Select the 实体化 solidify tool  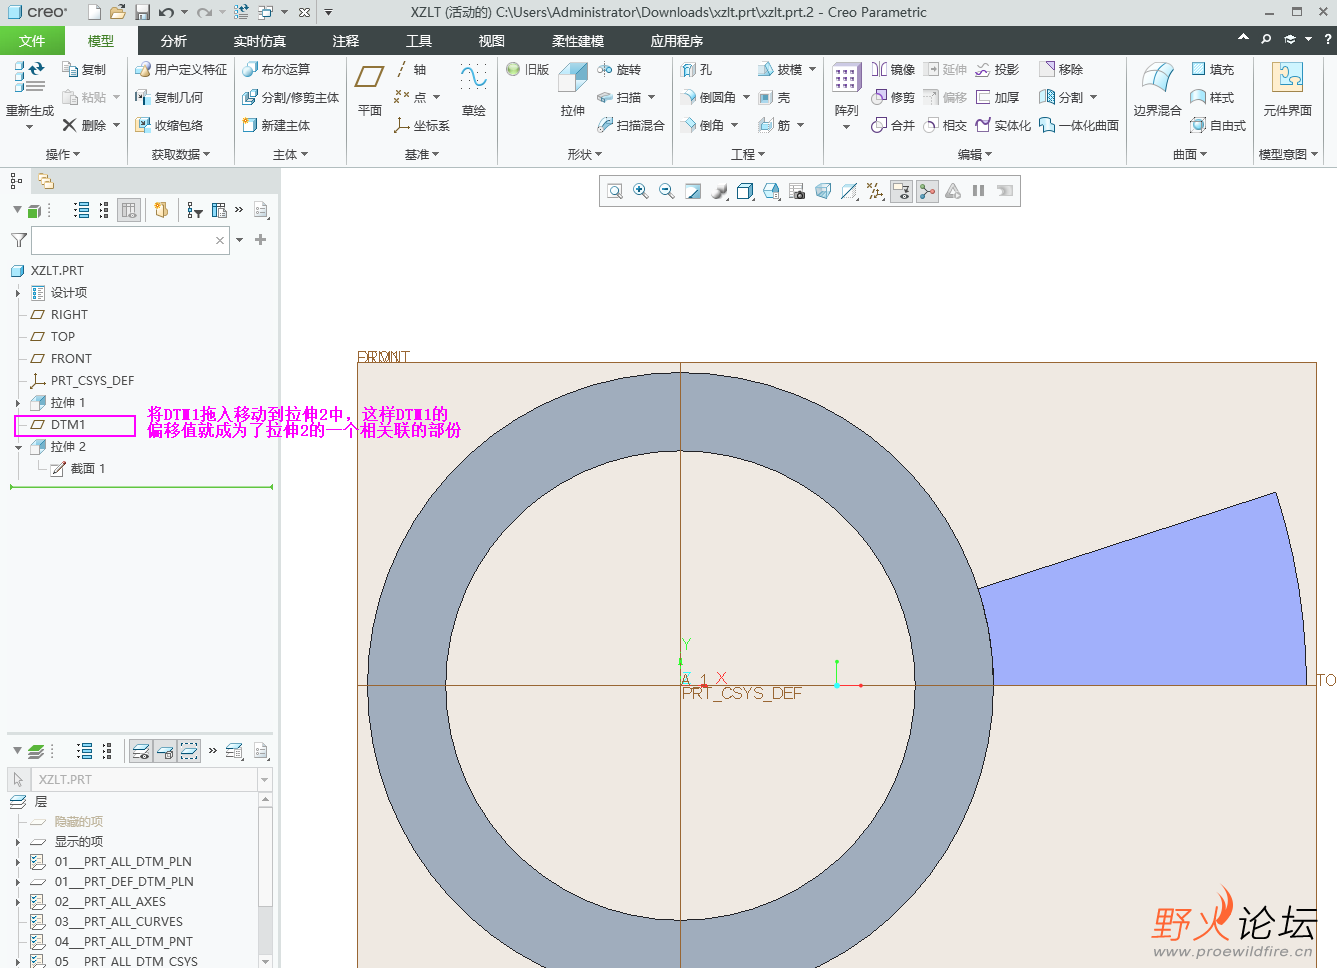click(1003, 125)
